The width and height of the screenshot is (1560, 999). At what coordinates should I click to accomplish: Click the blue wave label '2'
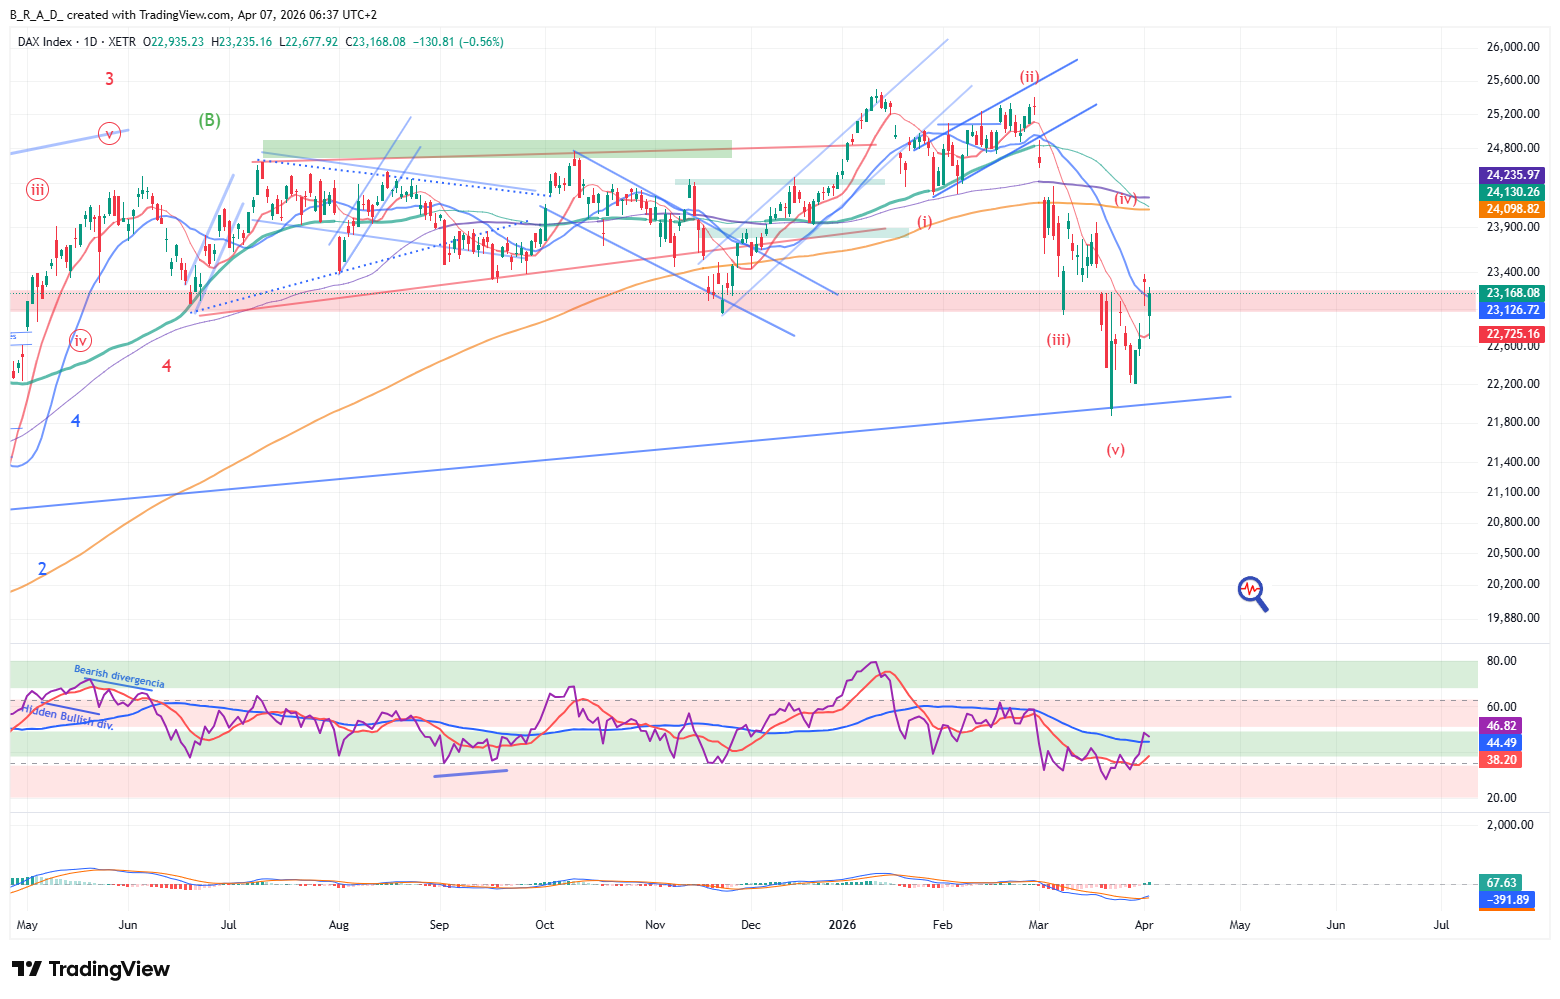point(42,569)
